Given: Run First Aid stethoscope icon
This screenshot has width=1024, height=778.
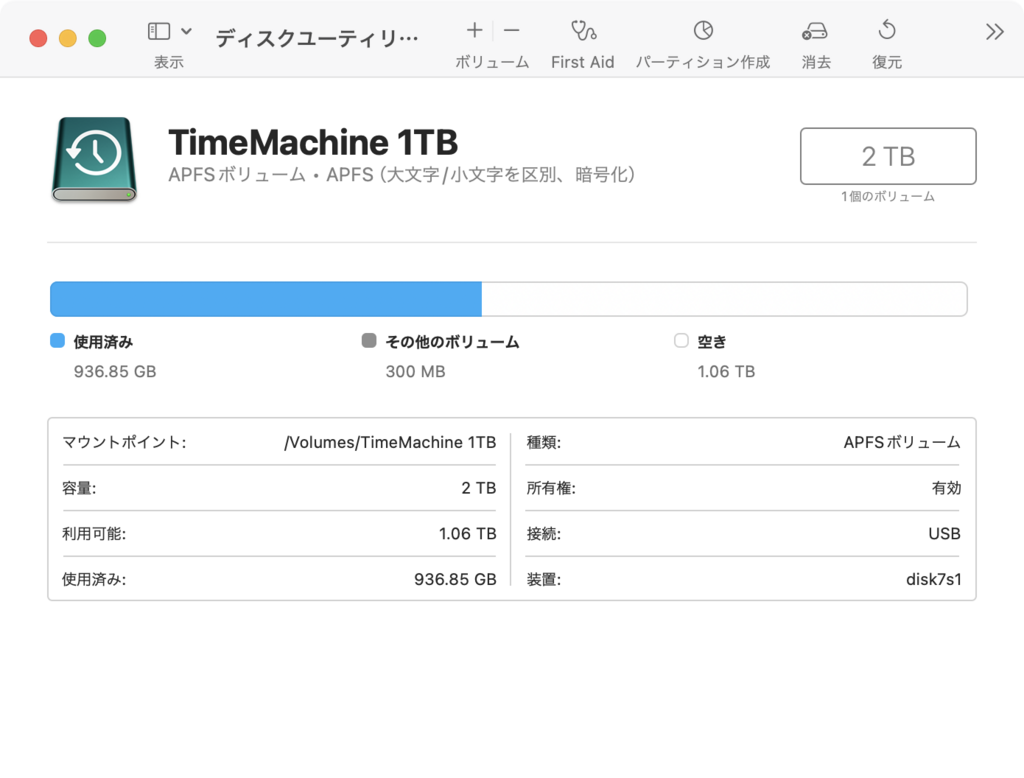Looking at the screenshot, I should [x=583, y=30].
